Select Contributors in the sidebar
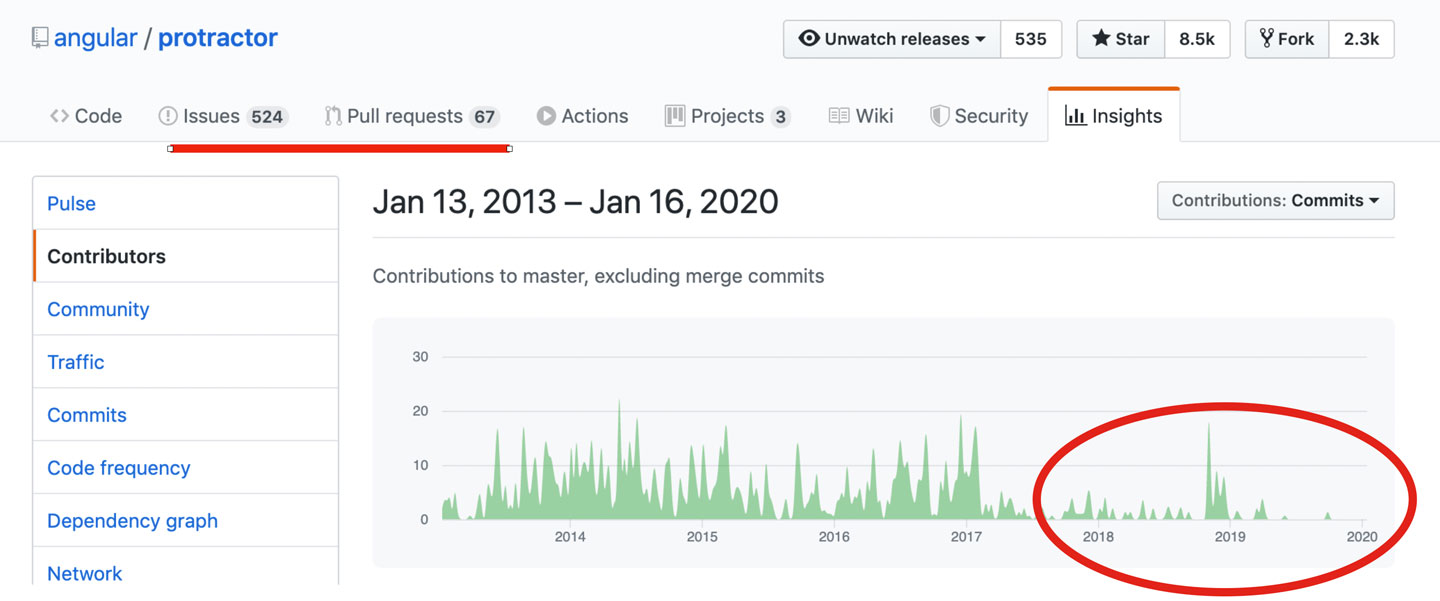Image resolution: width=1440 pixels, height=601 pixels. pyautogui.click(x=186, y=256)
